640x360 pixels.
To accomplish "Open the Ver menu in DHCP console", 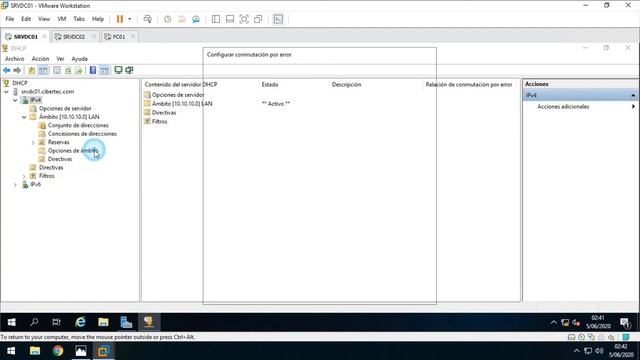I will coord(60,59).
